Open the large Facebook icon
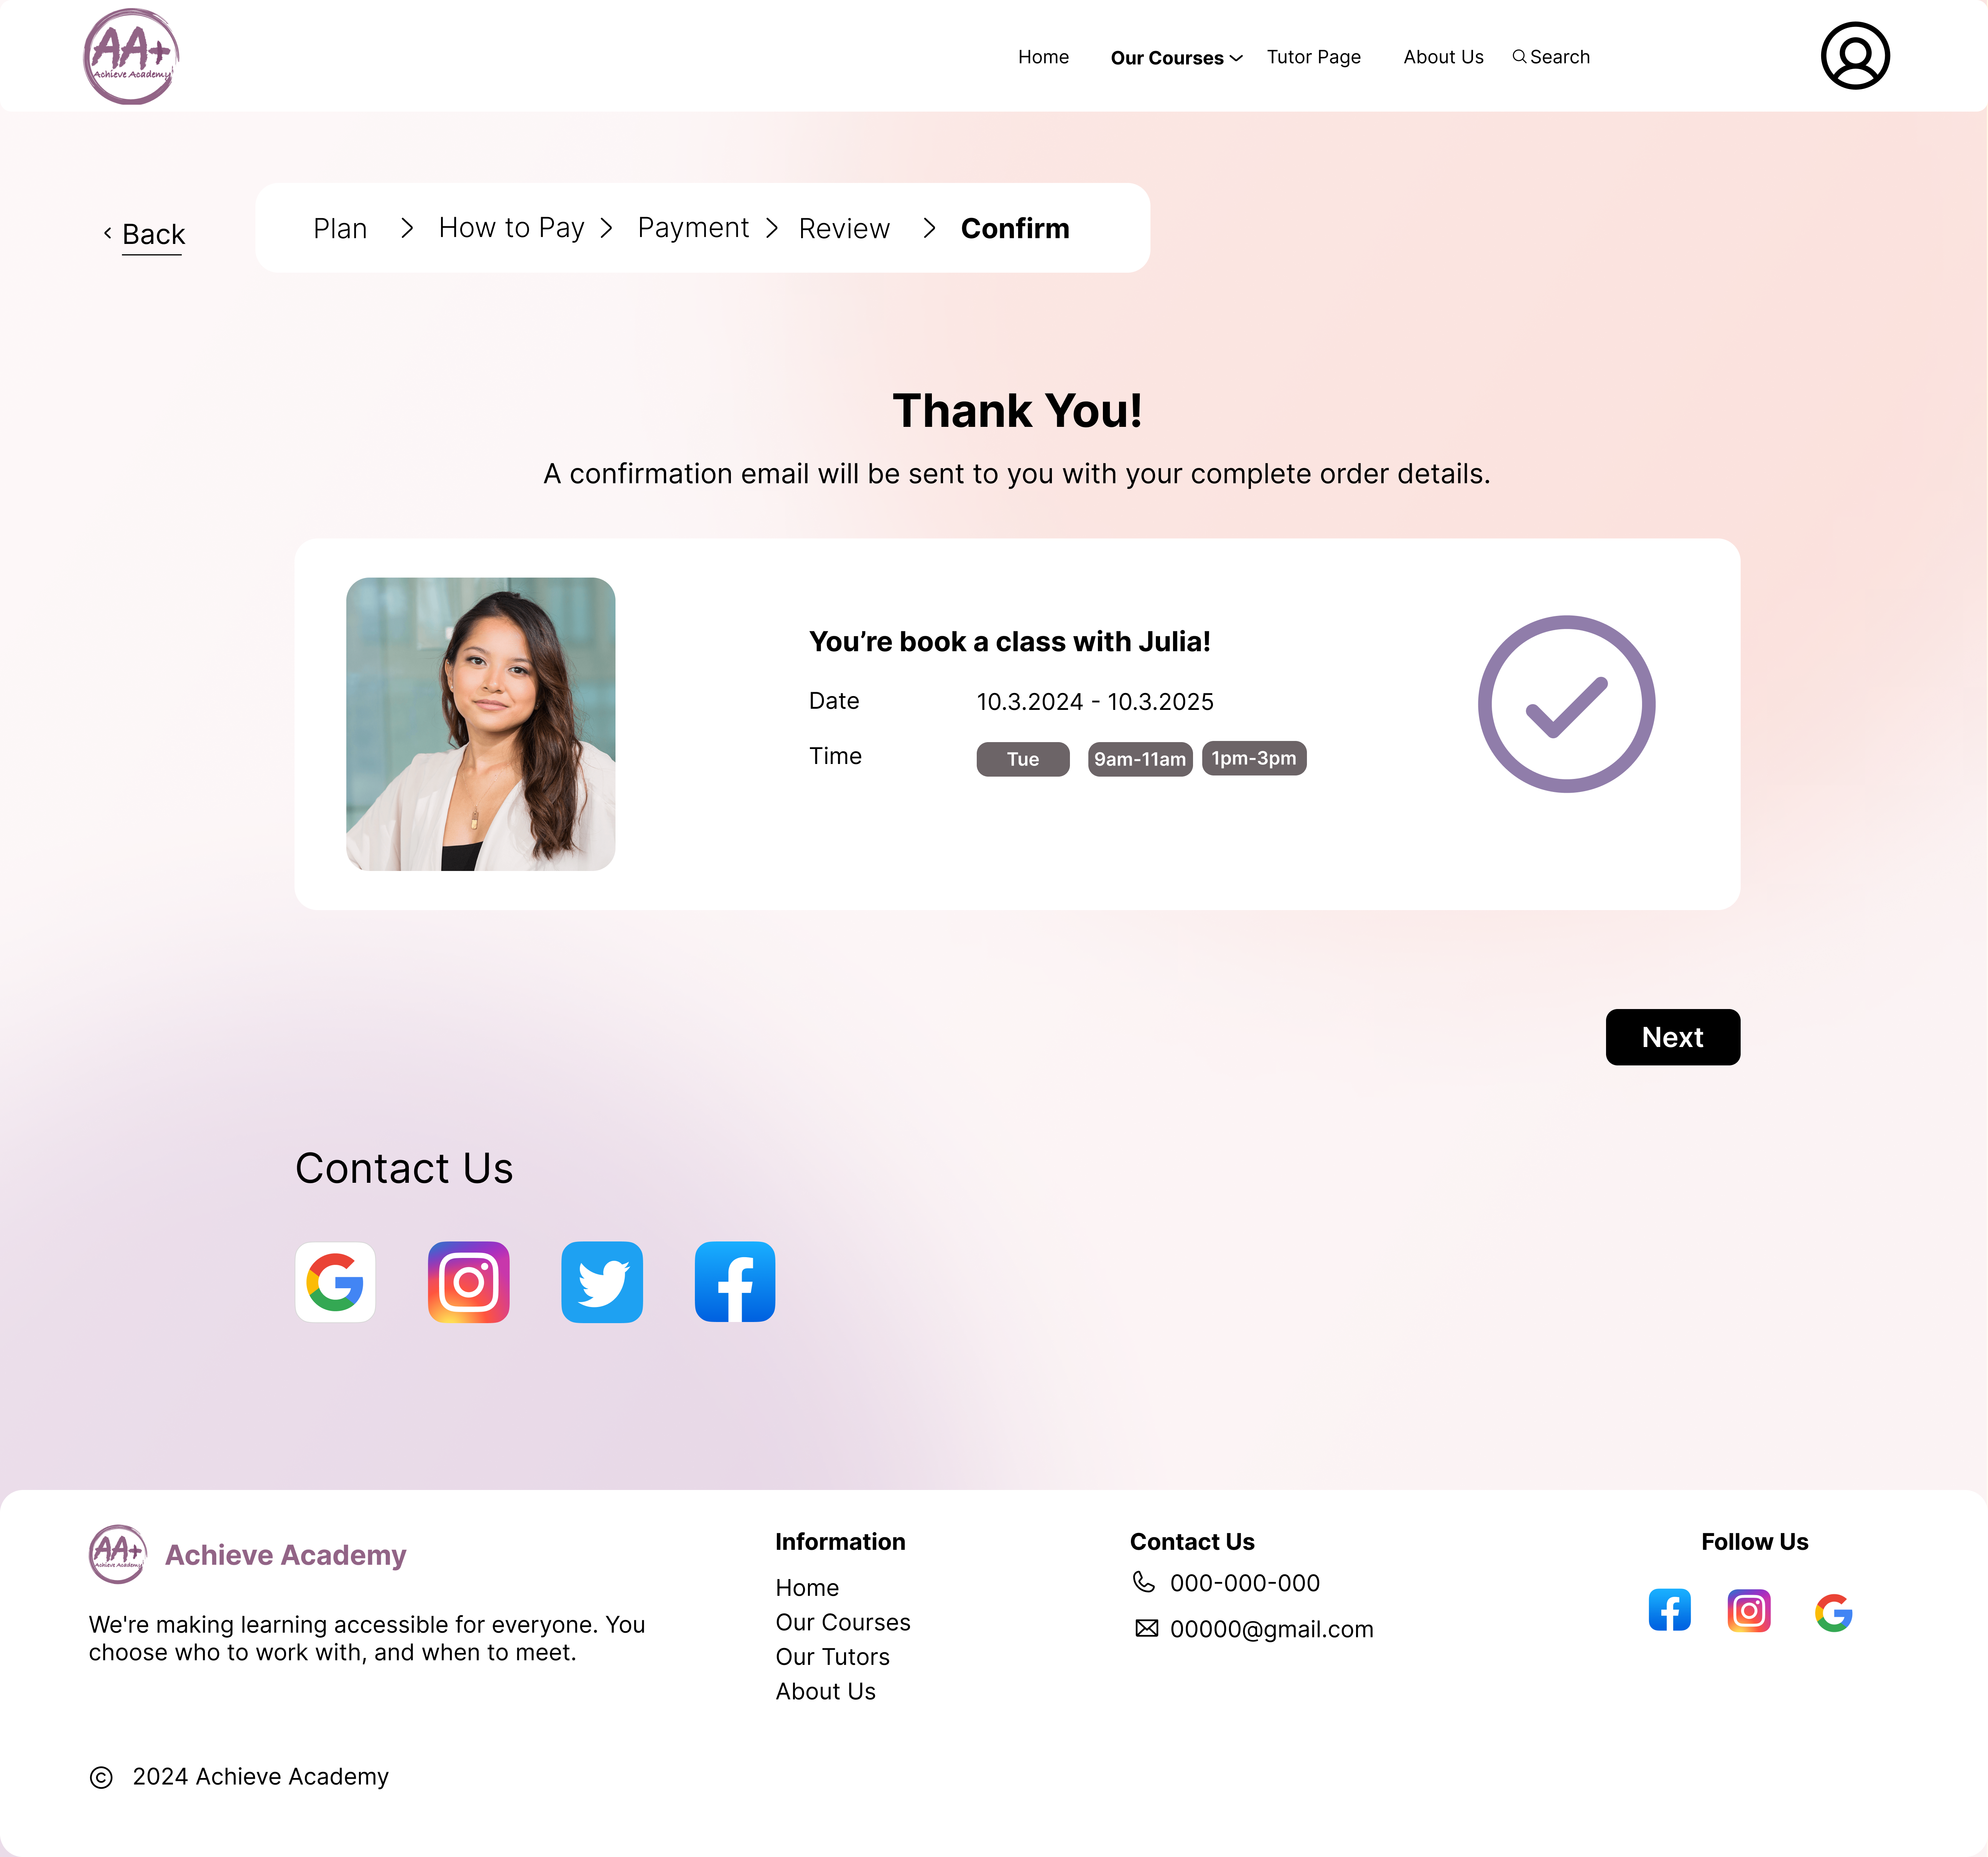Screen dimensions: 1988x1857 (735, 1282)
